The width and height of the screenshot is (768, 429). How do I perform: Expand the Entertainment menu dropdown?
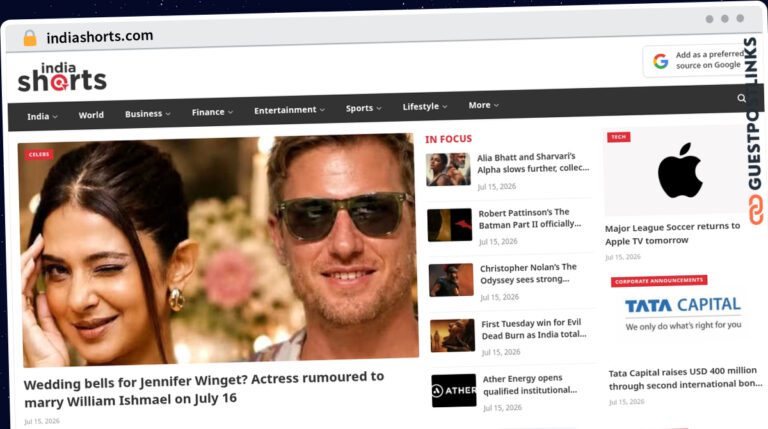tap(289, 110)
